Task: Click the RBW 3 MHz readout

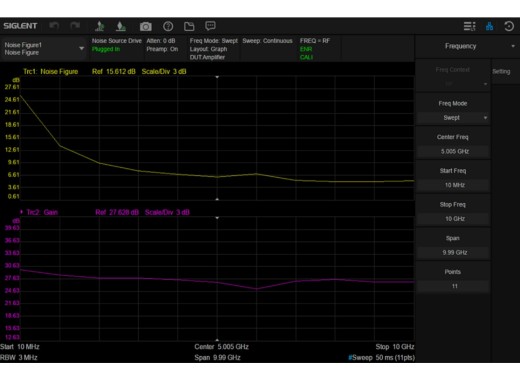Action: tap(19, 357)
